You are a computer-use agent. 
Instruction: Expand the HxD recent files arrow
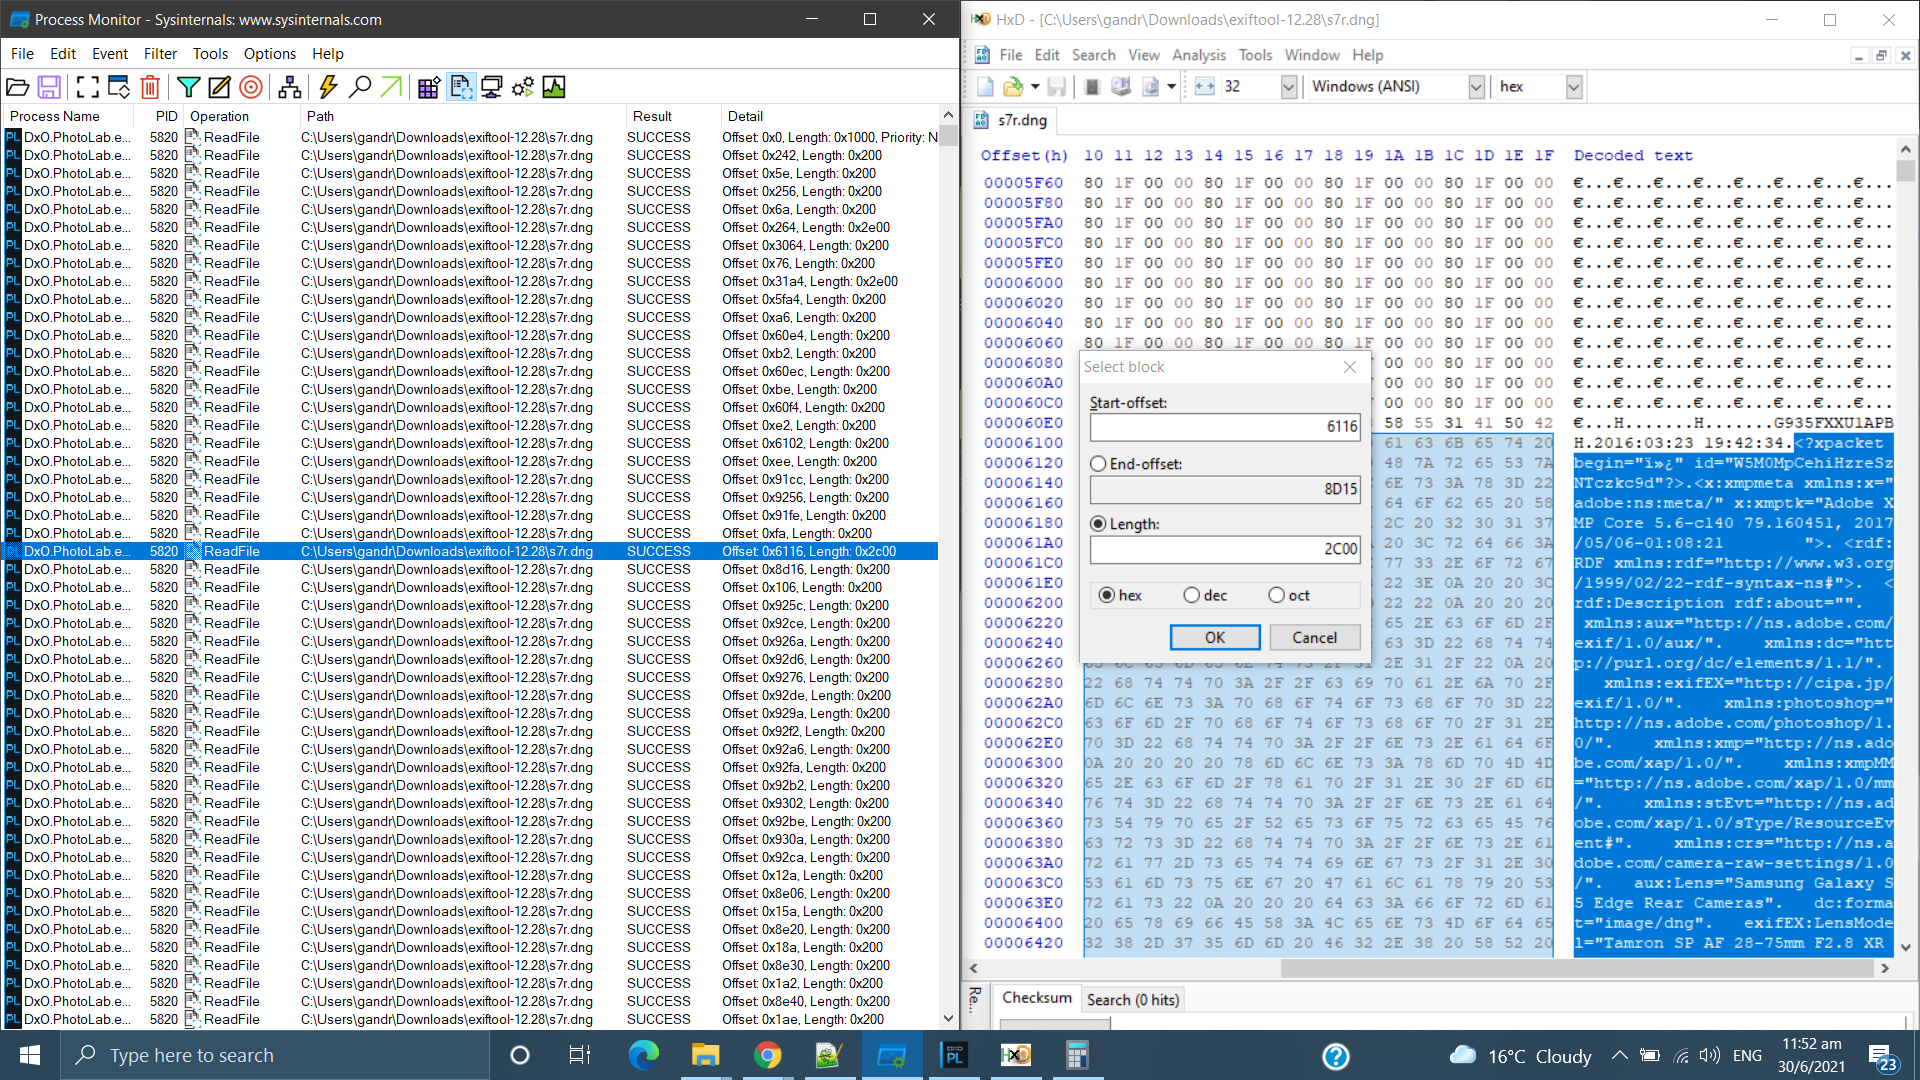point(1035,87)
